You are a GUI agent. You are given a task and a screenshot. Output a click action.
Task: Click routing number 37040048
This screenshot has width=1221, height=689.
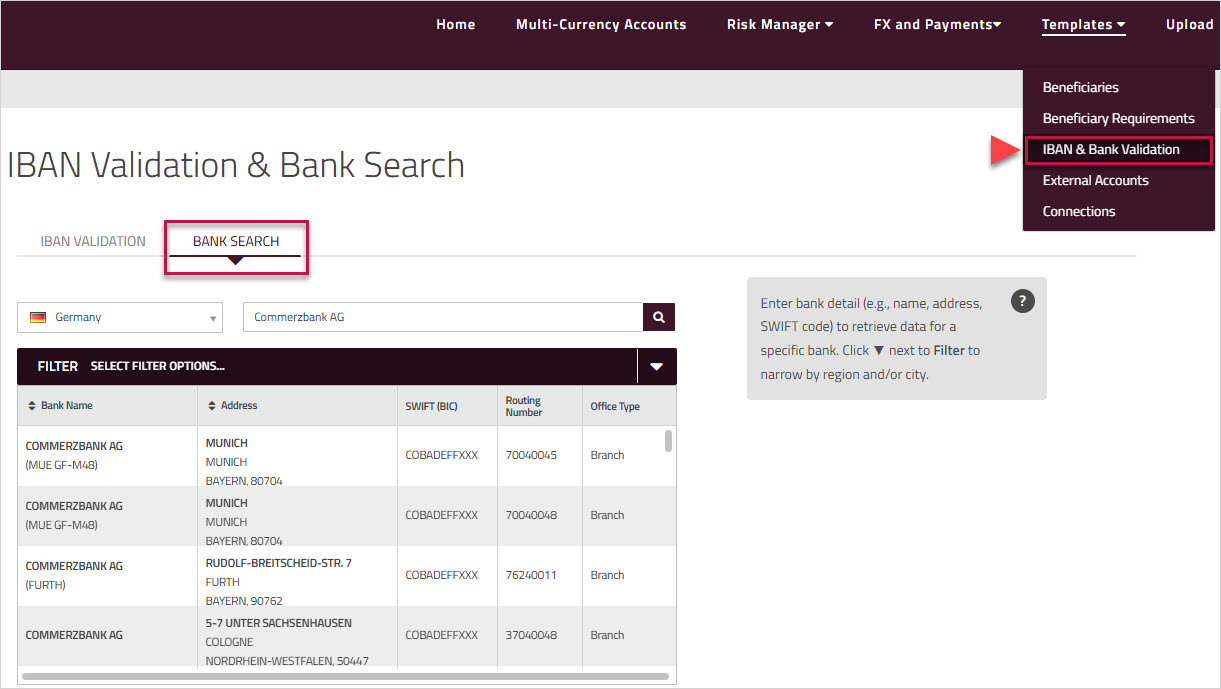[x=531, y=635]
